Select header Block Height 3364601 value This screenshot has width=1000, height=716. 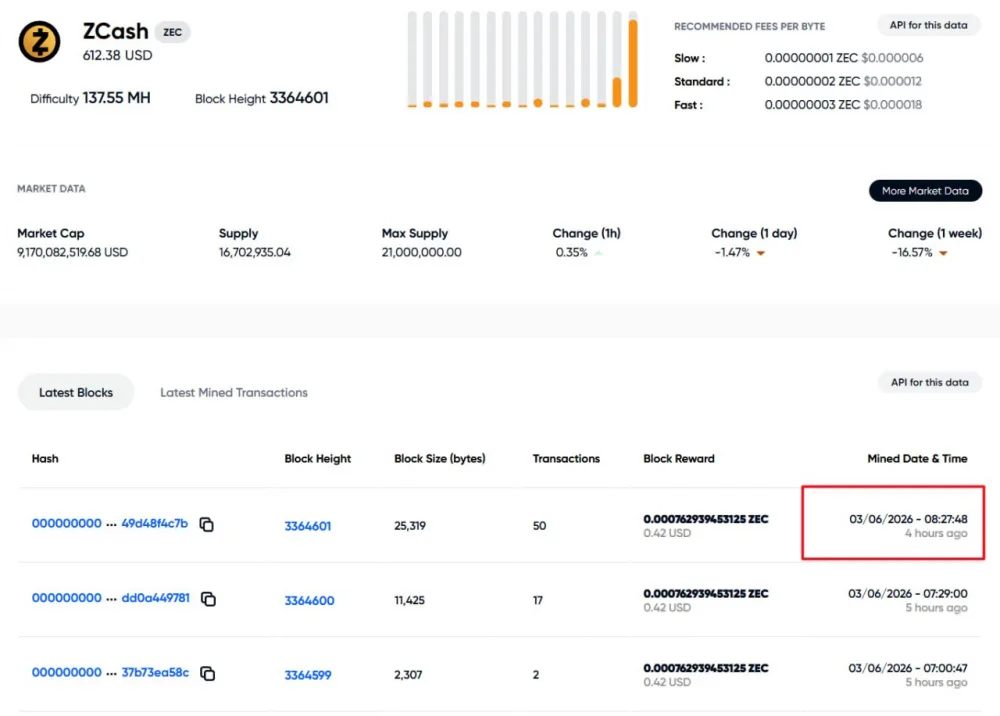299,98
